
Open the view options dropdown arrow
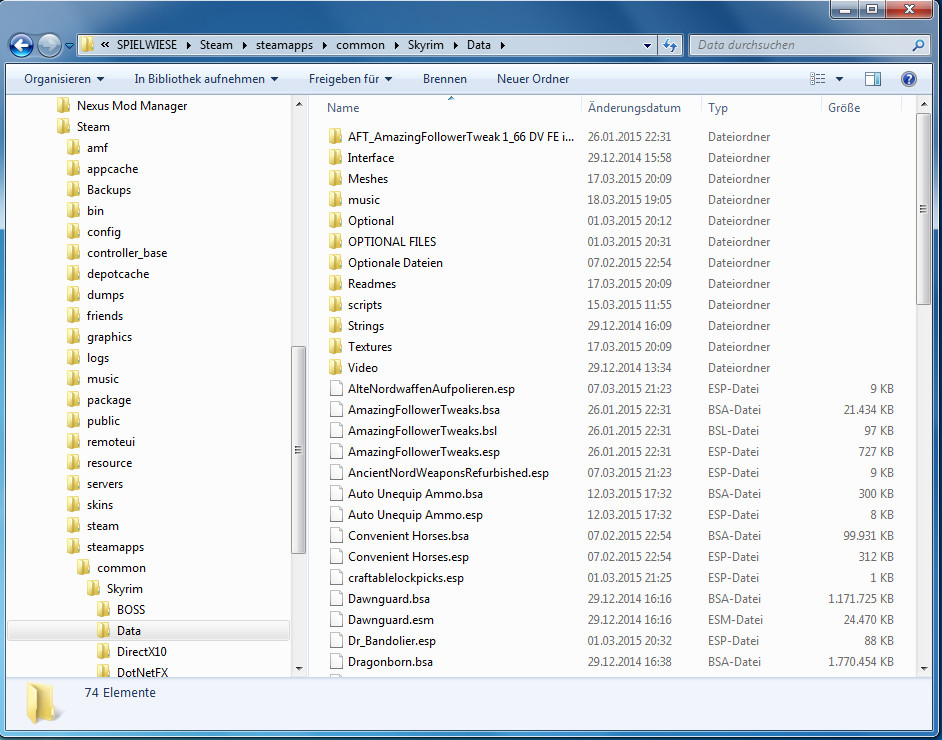839,79
